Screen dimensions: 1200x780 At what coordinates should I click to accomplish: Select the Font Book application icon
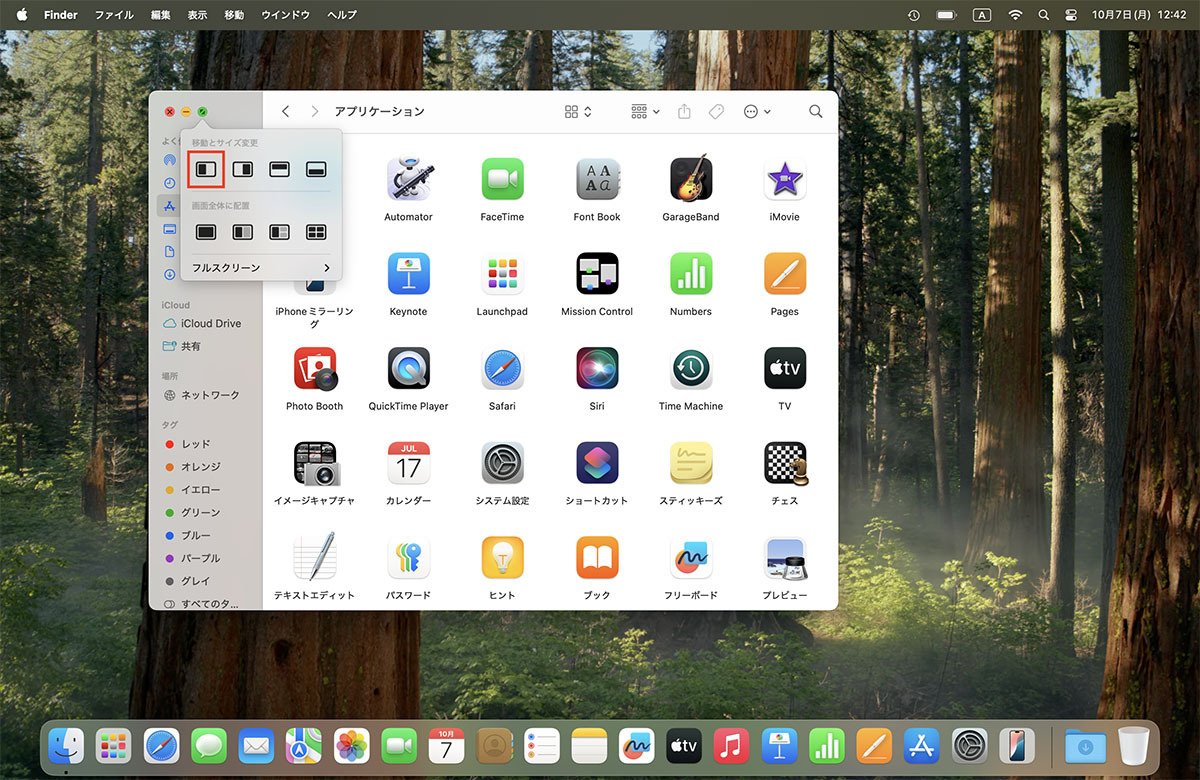pos(597,179)
